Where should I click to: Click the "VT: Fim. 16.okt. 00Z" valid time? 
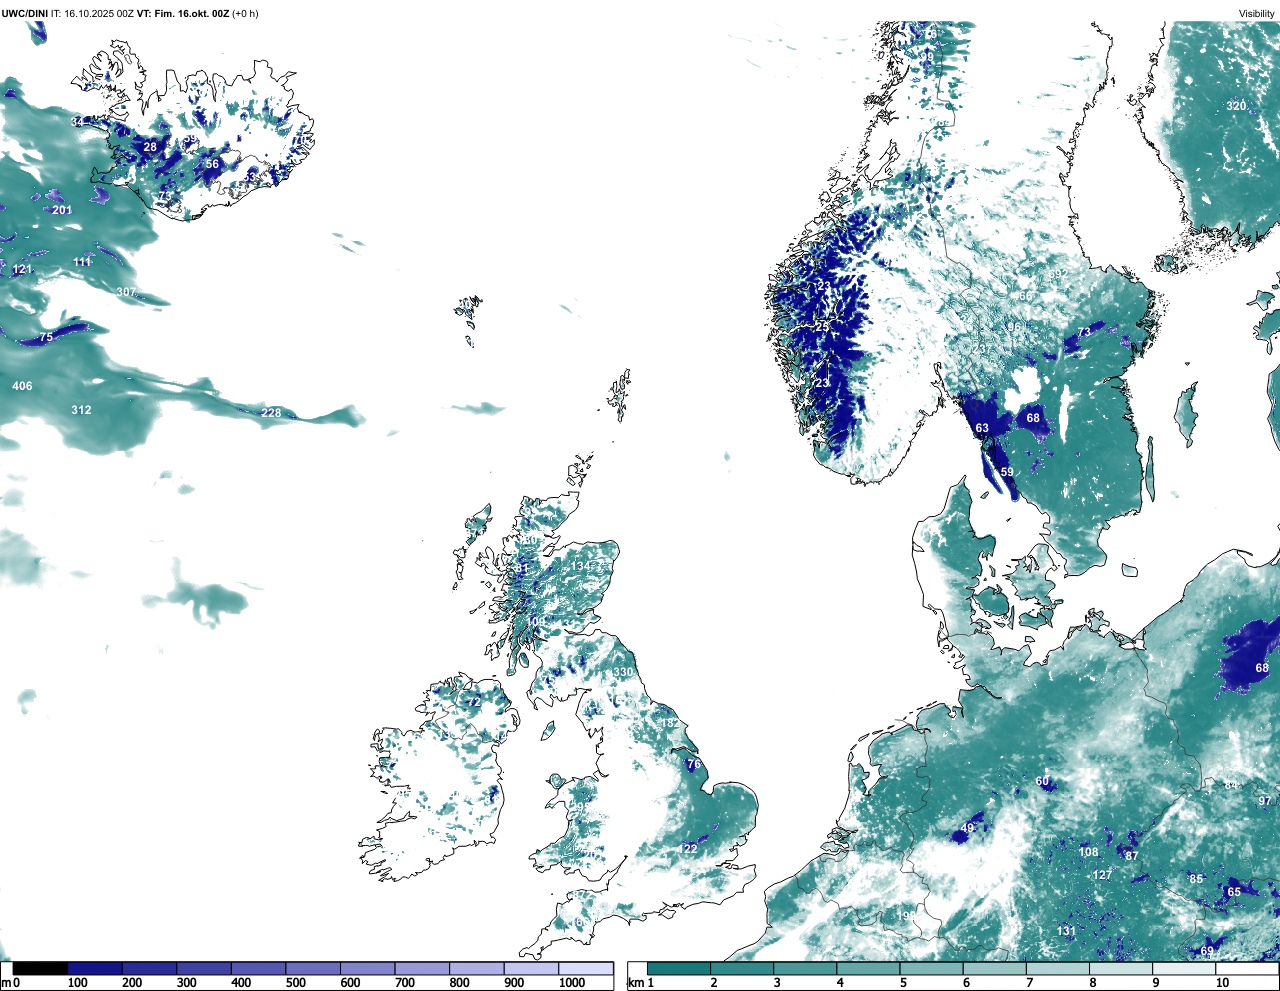183,14
